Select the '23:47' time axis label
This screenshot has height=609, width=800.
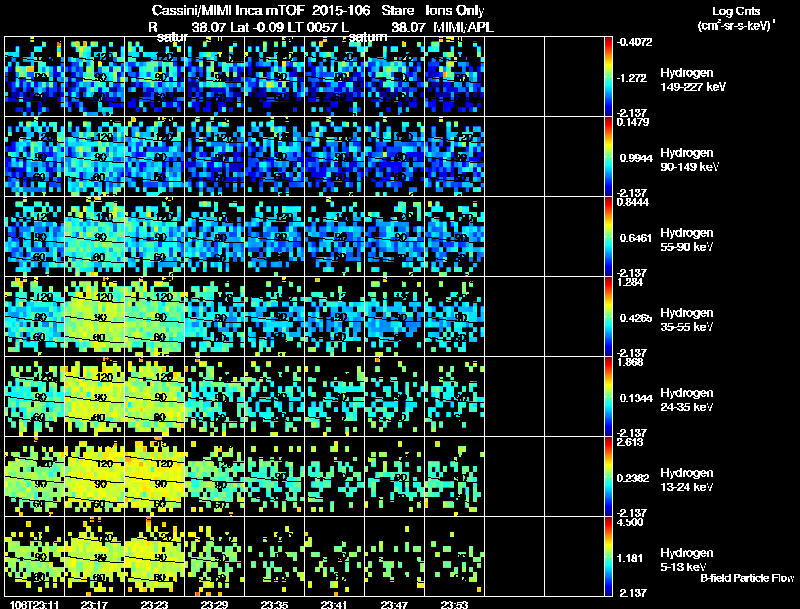pos(394,605)
